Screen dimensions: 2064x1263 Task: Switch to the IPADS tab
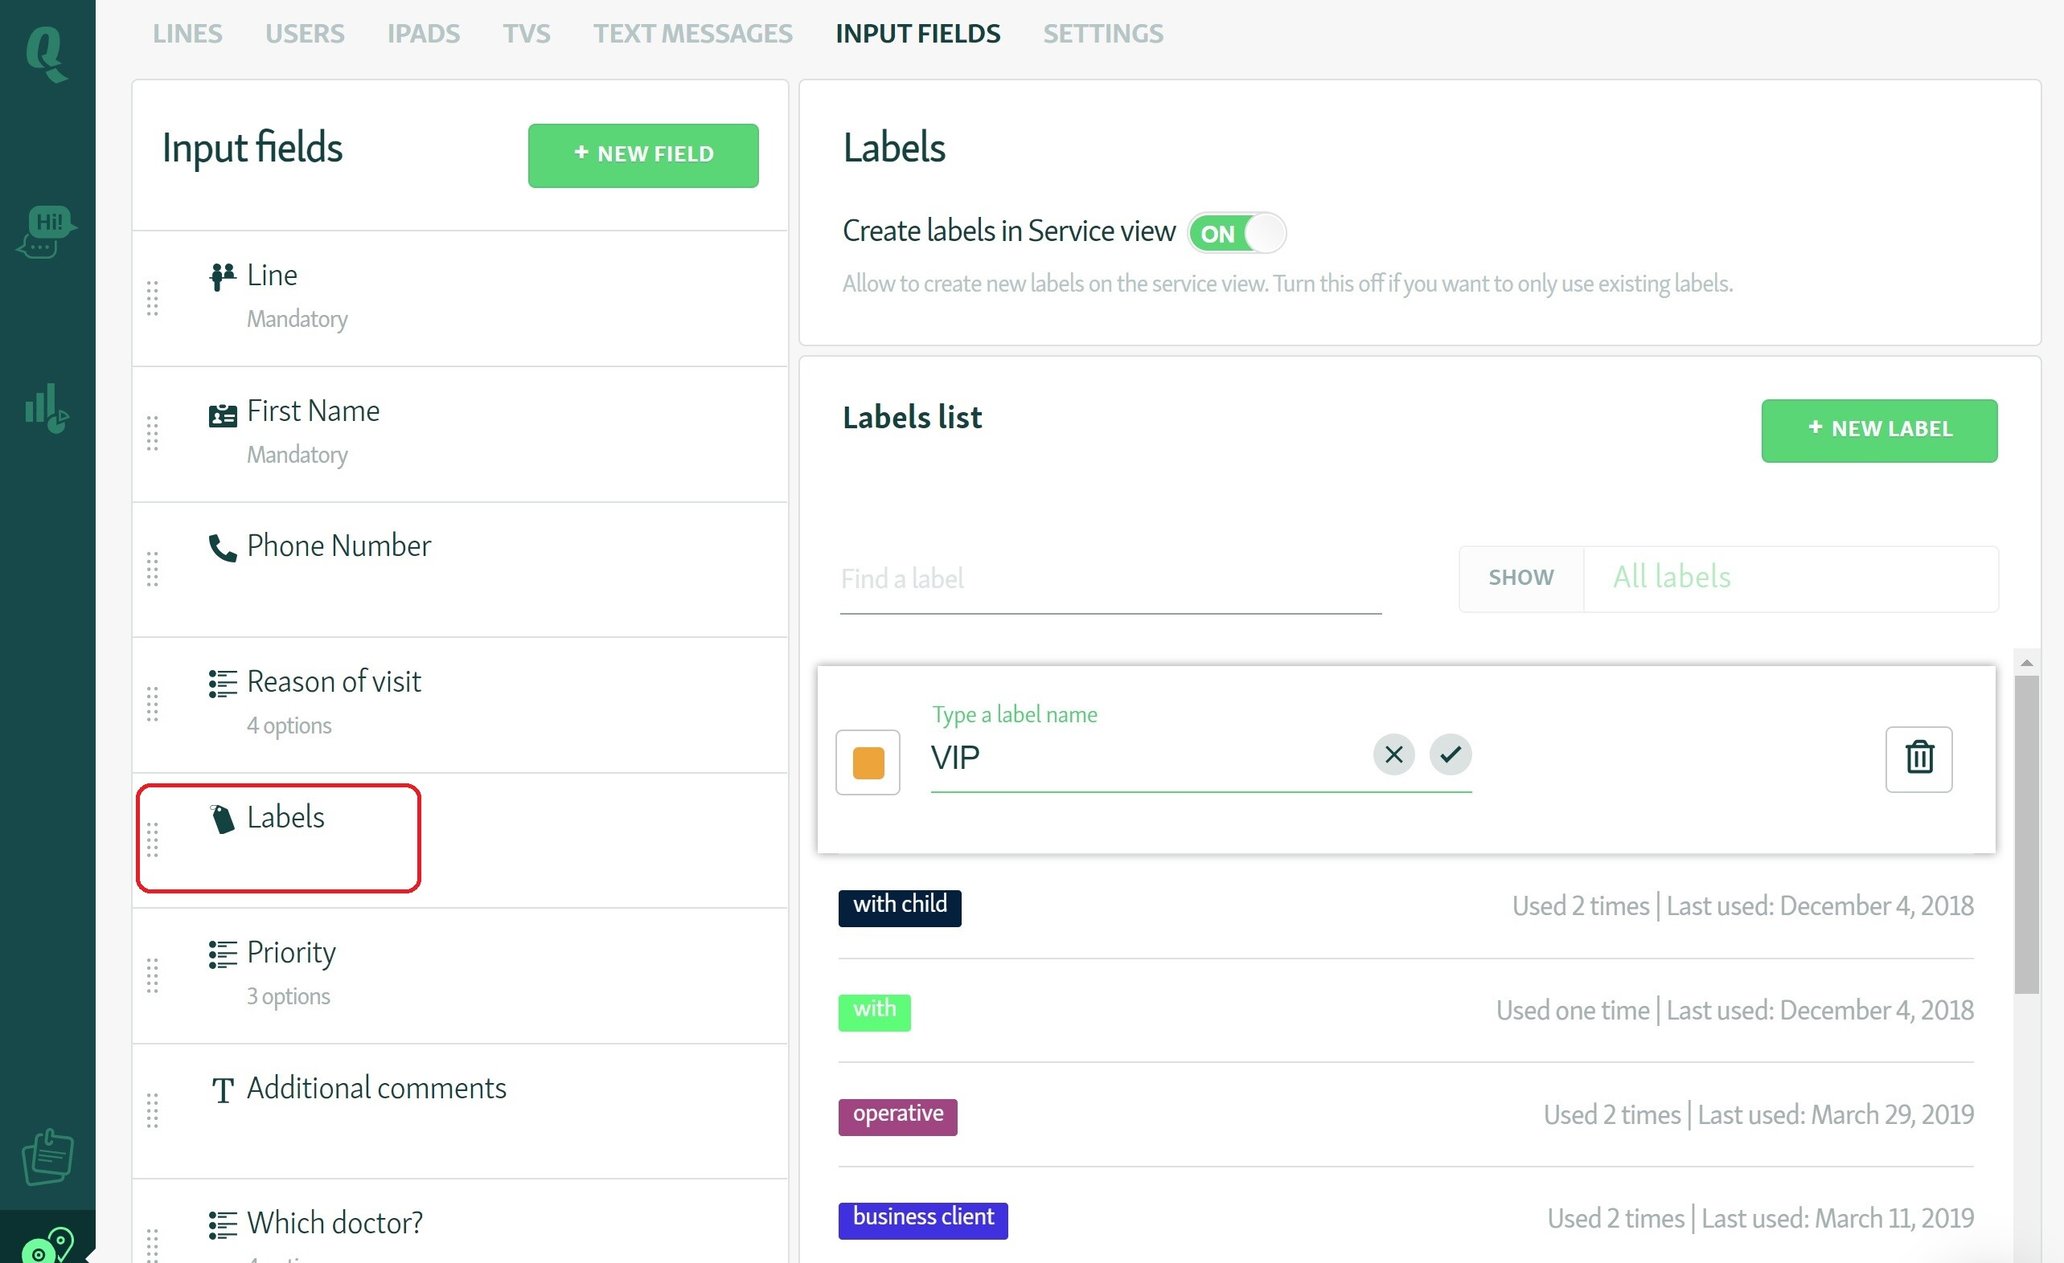pos(424,34)
